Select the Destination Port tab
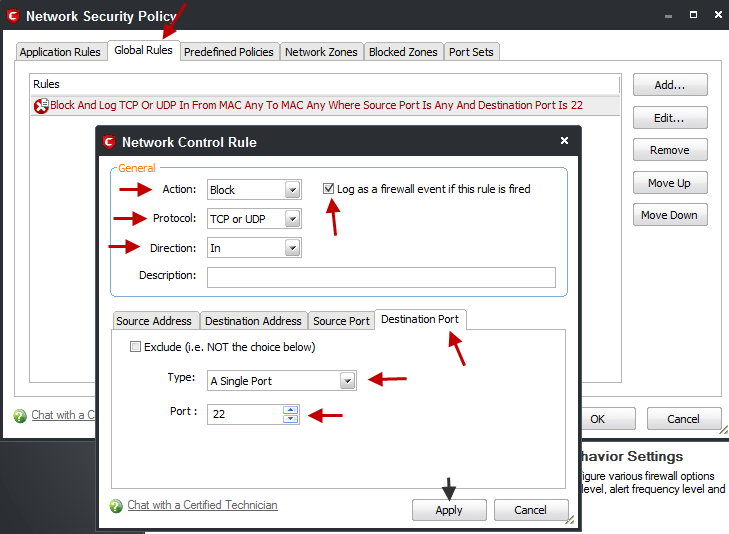729x534 pixels. [x=420, y=319]
